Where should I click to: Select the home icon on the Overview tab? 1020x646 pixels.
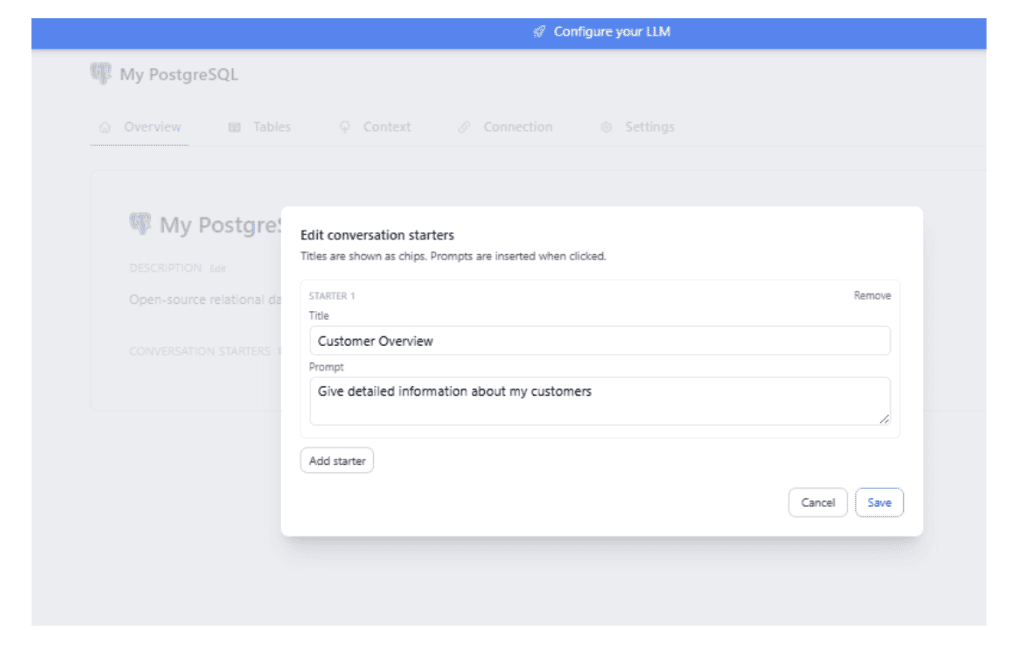[x=104, y=127]
